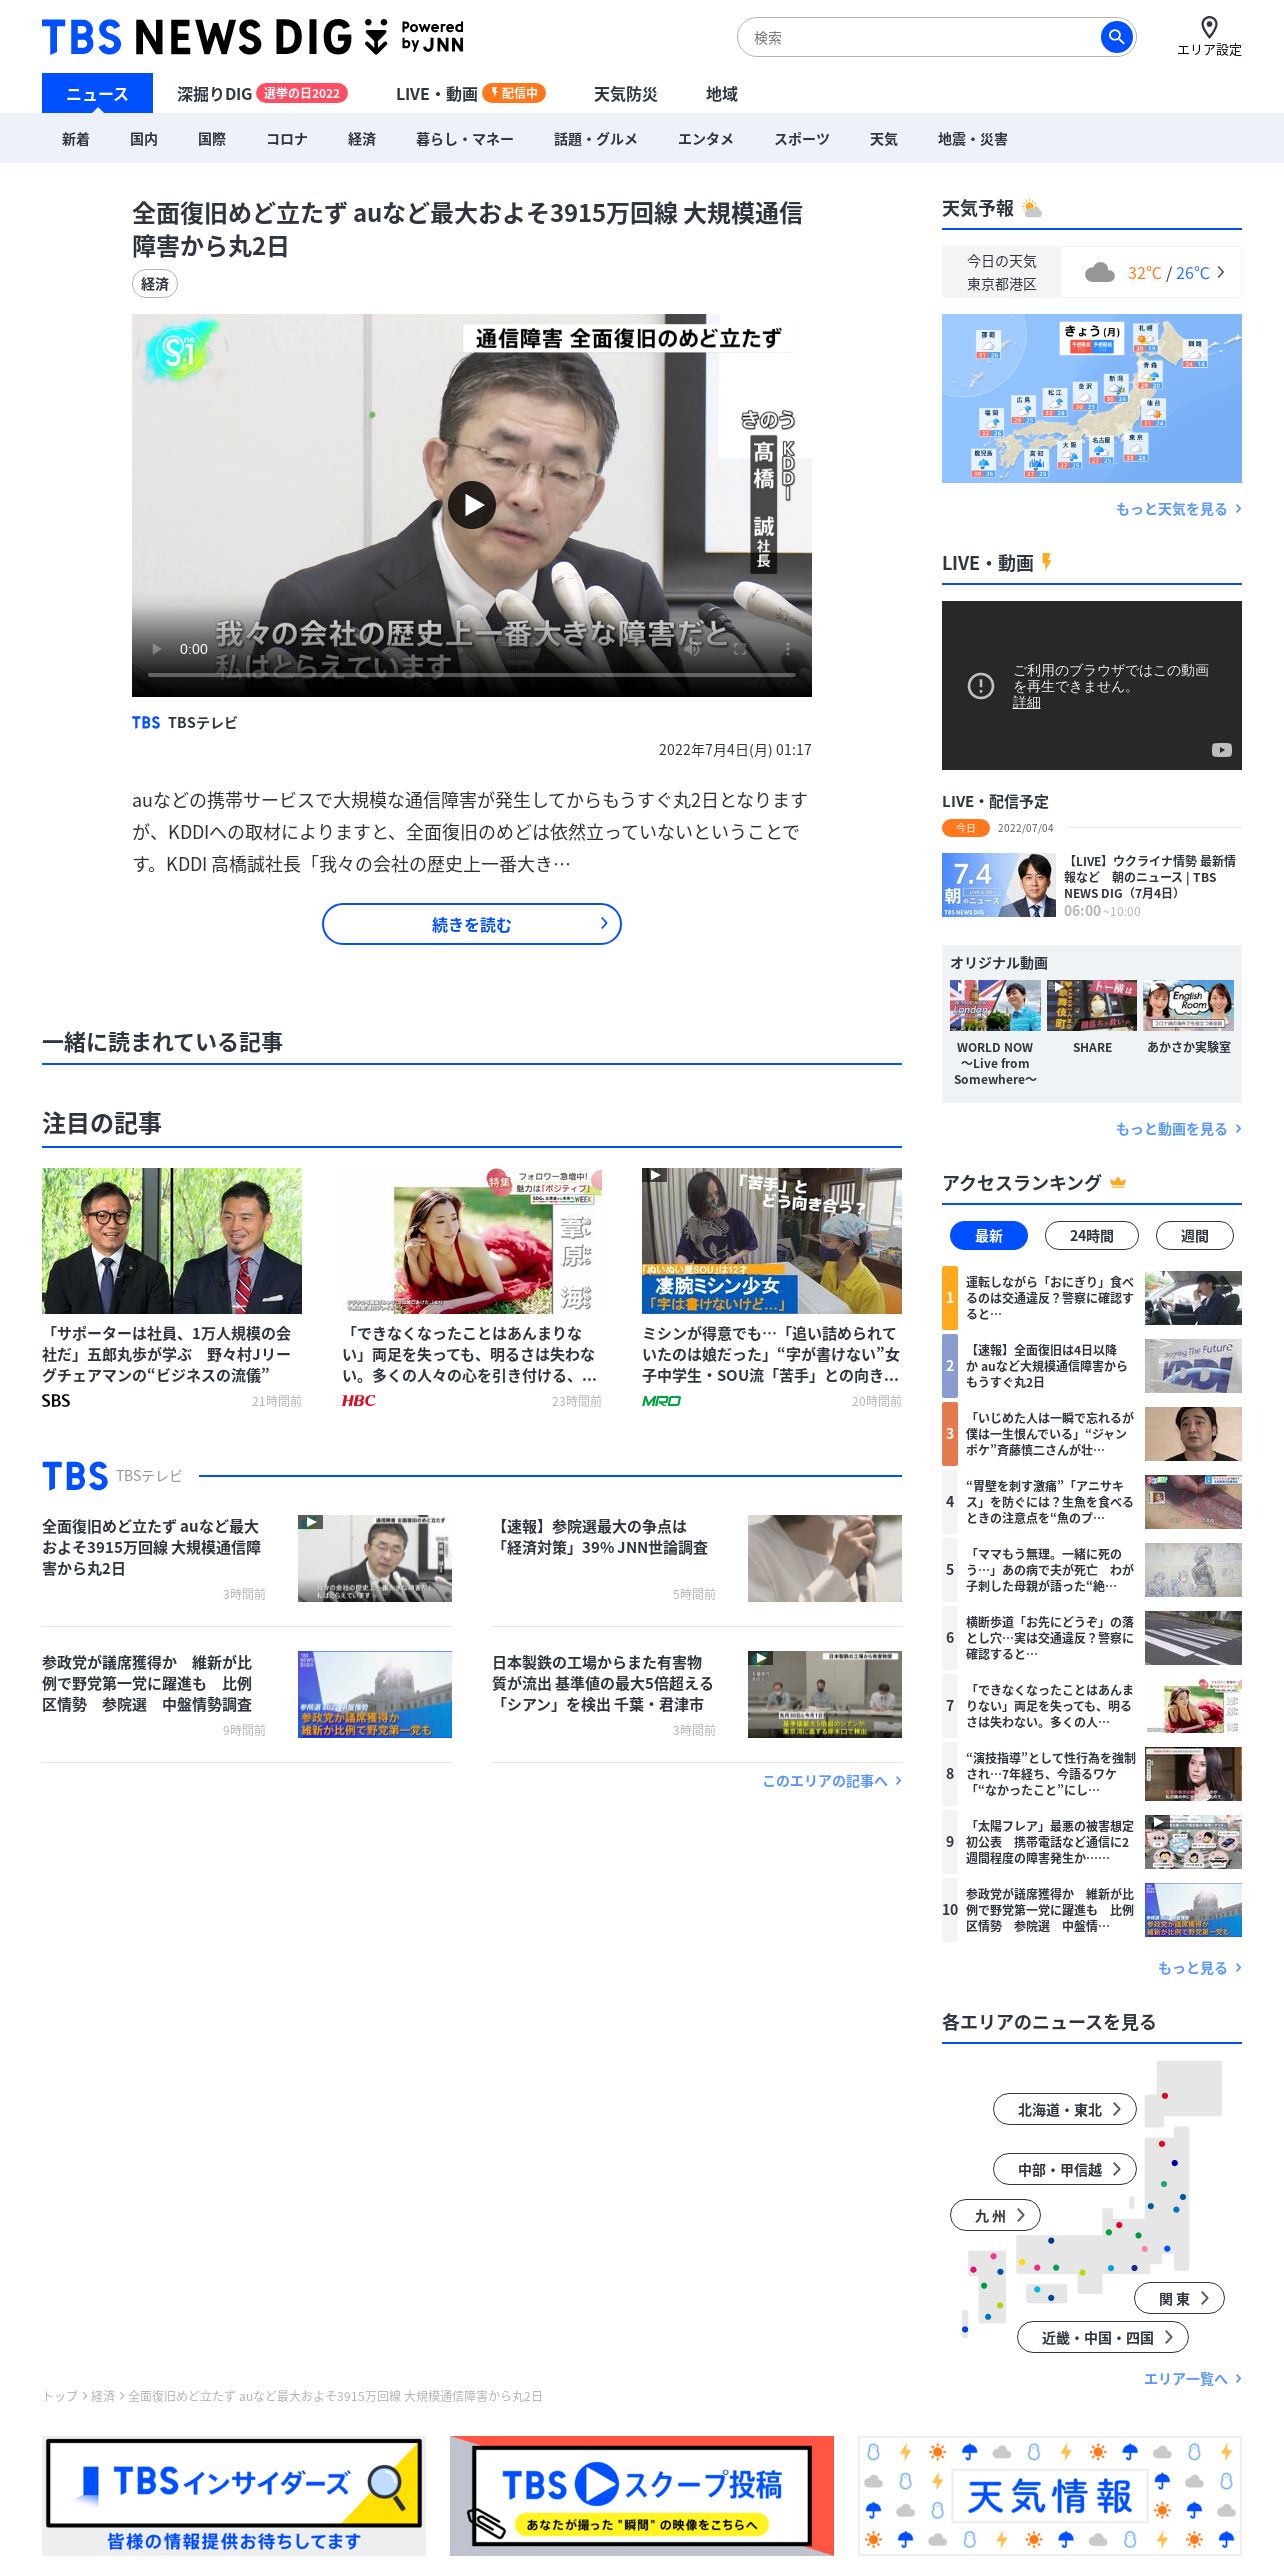This screenshot has height=2568, width=1284.
Task: Play the KDDI press conference video
Action: (x=472, y=505)
